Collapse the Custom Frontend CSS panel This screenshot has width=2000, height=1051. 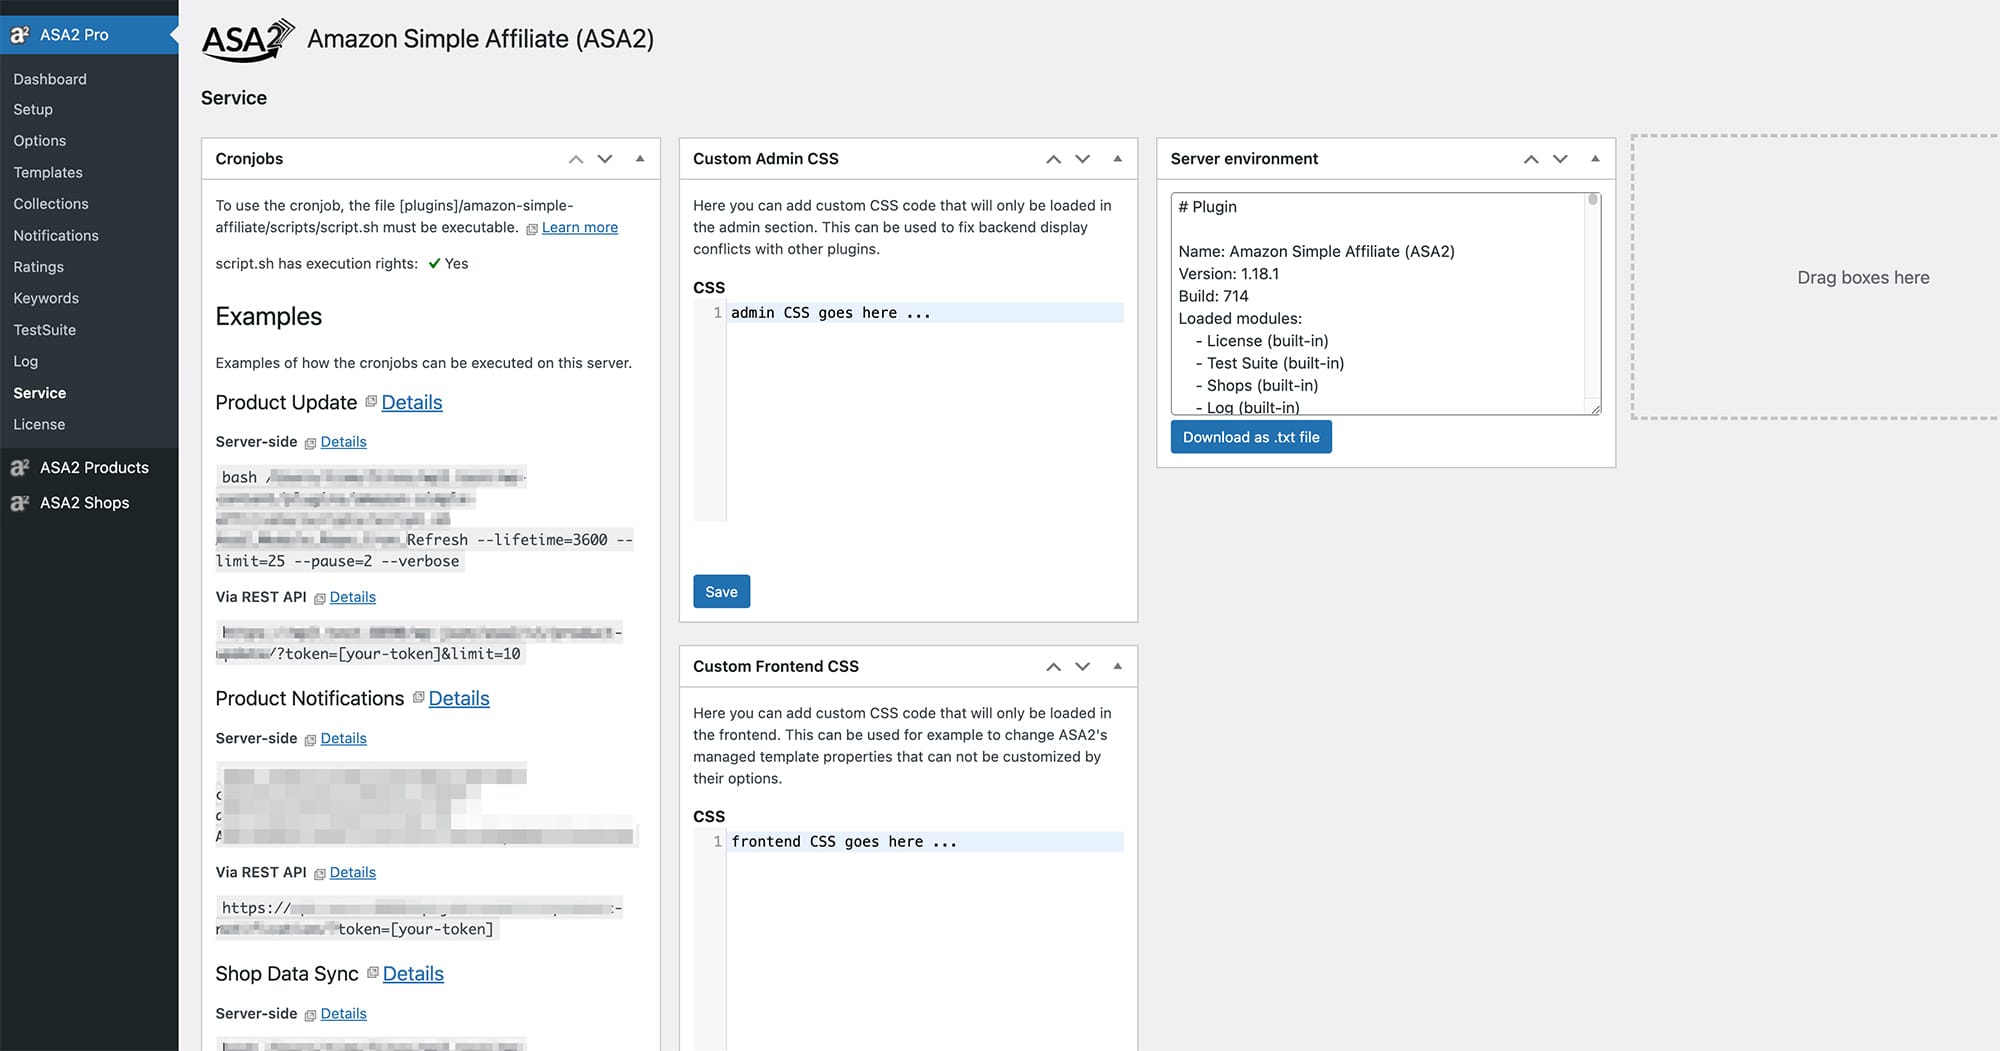tap(1118, 666)
